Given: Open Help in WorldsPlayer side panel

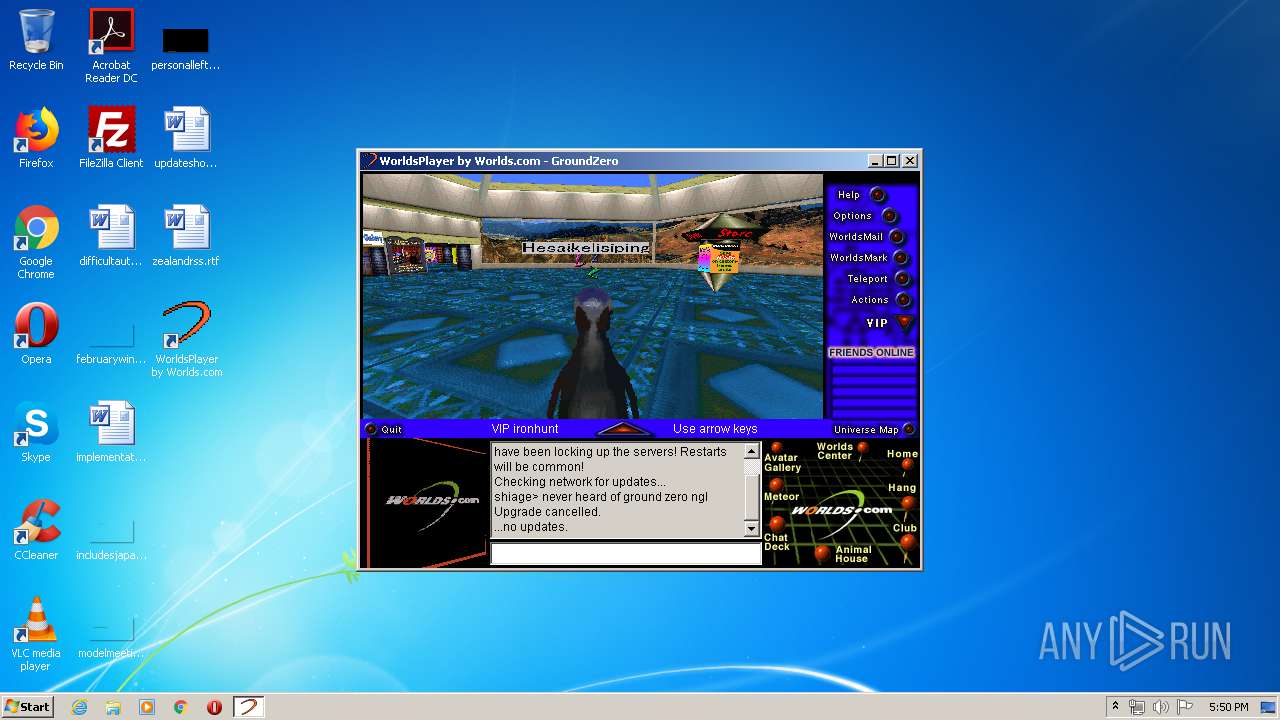Looking at the screenshot, I should pyautogui.click(x=861, y=195).
